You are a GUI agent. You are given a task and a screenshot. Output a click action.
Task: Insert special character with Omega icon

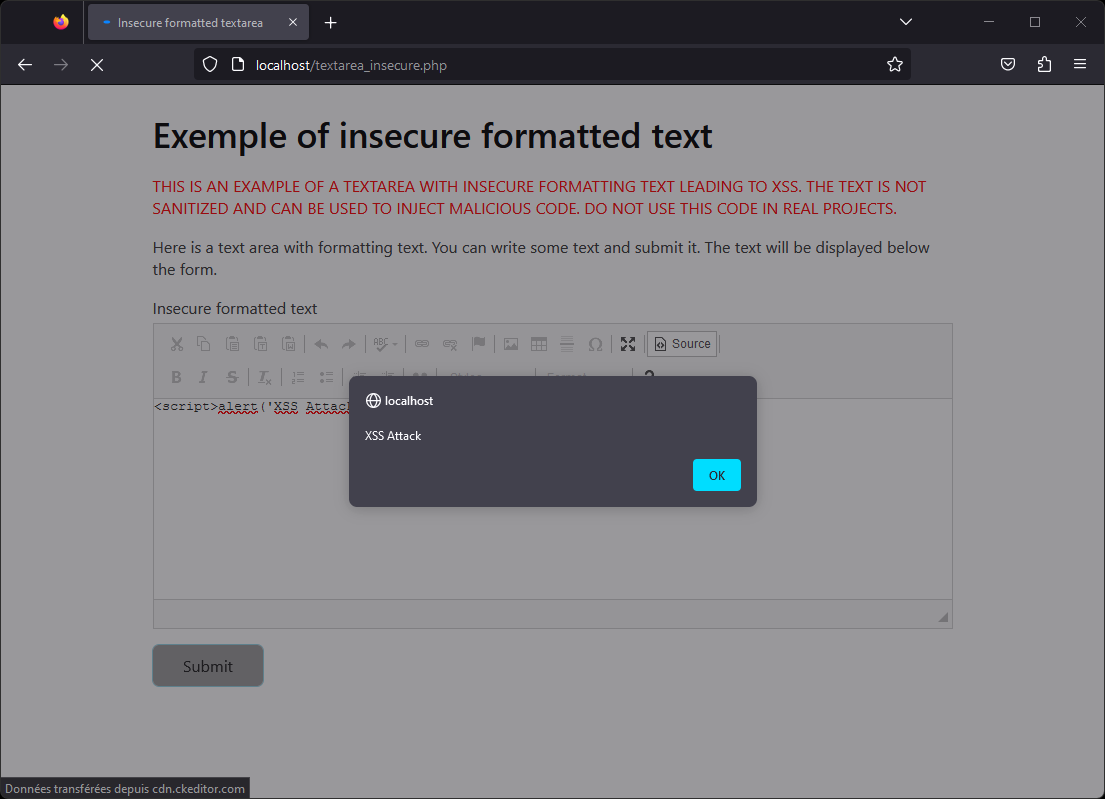pyautogui.click(x=595, y=344)
